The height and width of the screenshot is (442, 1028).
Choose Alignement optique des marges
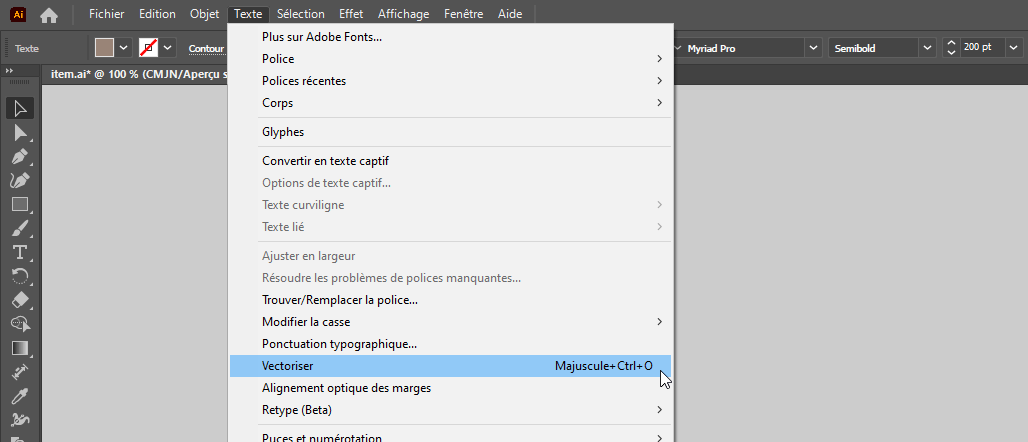(450, 388)
